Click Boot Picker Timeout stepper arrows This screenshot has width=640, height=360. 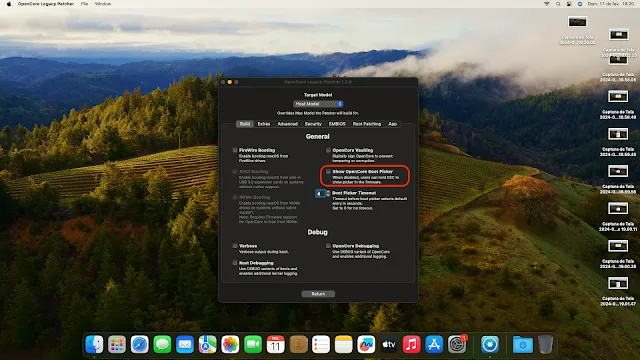328,193
